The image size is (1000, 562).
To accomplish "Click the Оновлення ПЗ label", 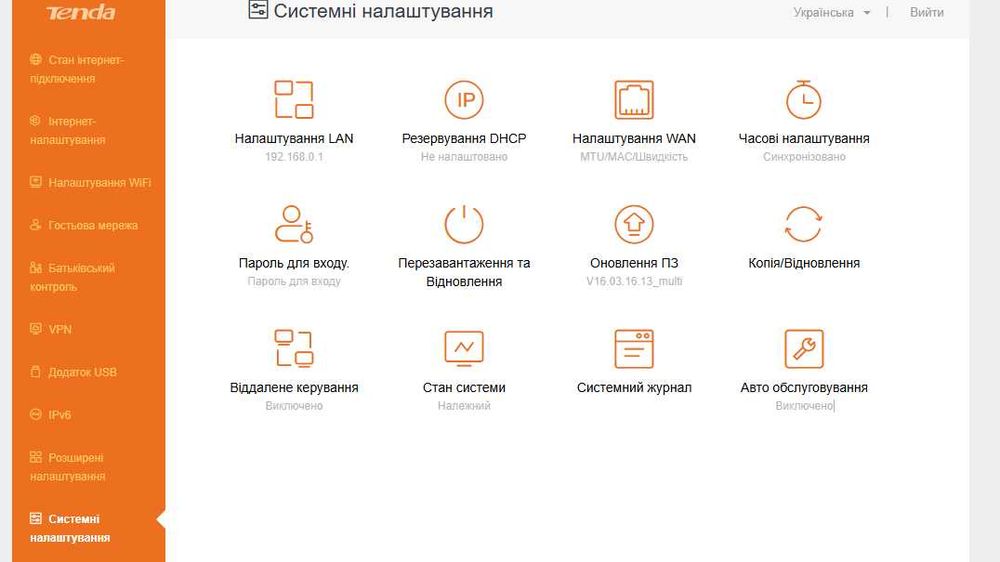I will (634, 263).
